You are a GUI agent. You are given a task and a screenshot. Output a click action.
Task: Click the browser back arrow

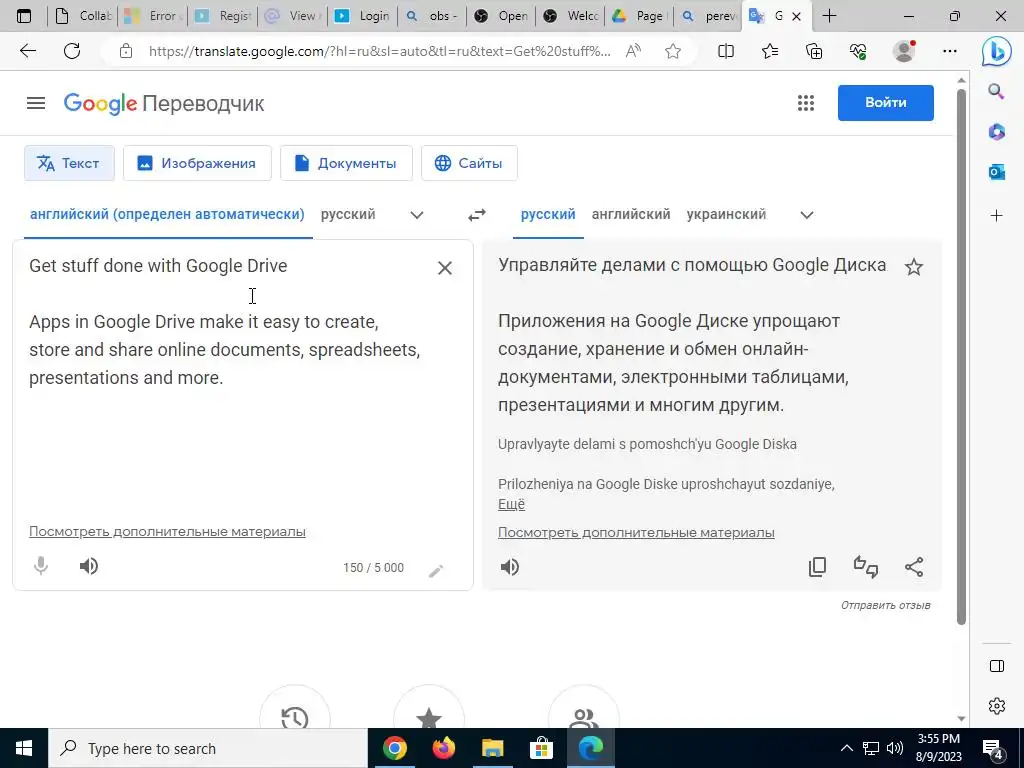(27, 51)
